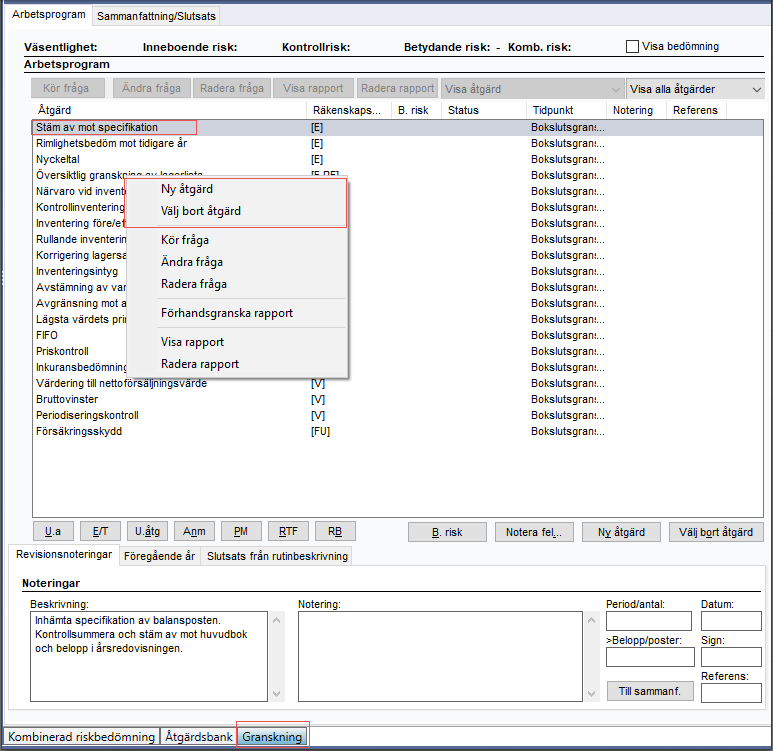Viewport: 773px width, 751px height.
Task: Click the U.åtg status button
Action: pyautogui.click(x=147, y=532)
